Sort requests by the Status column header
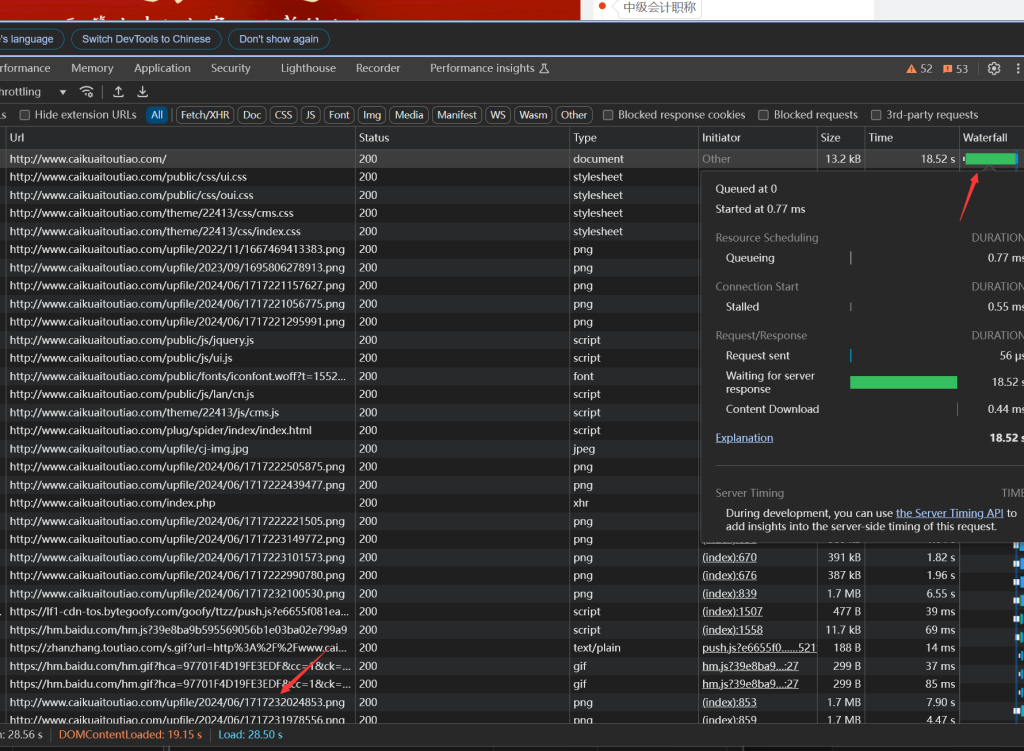Viewport: 1024px width, 751px height. (x=374, y=138)
